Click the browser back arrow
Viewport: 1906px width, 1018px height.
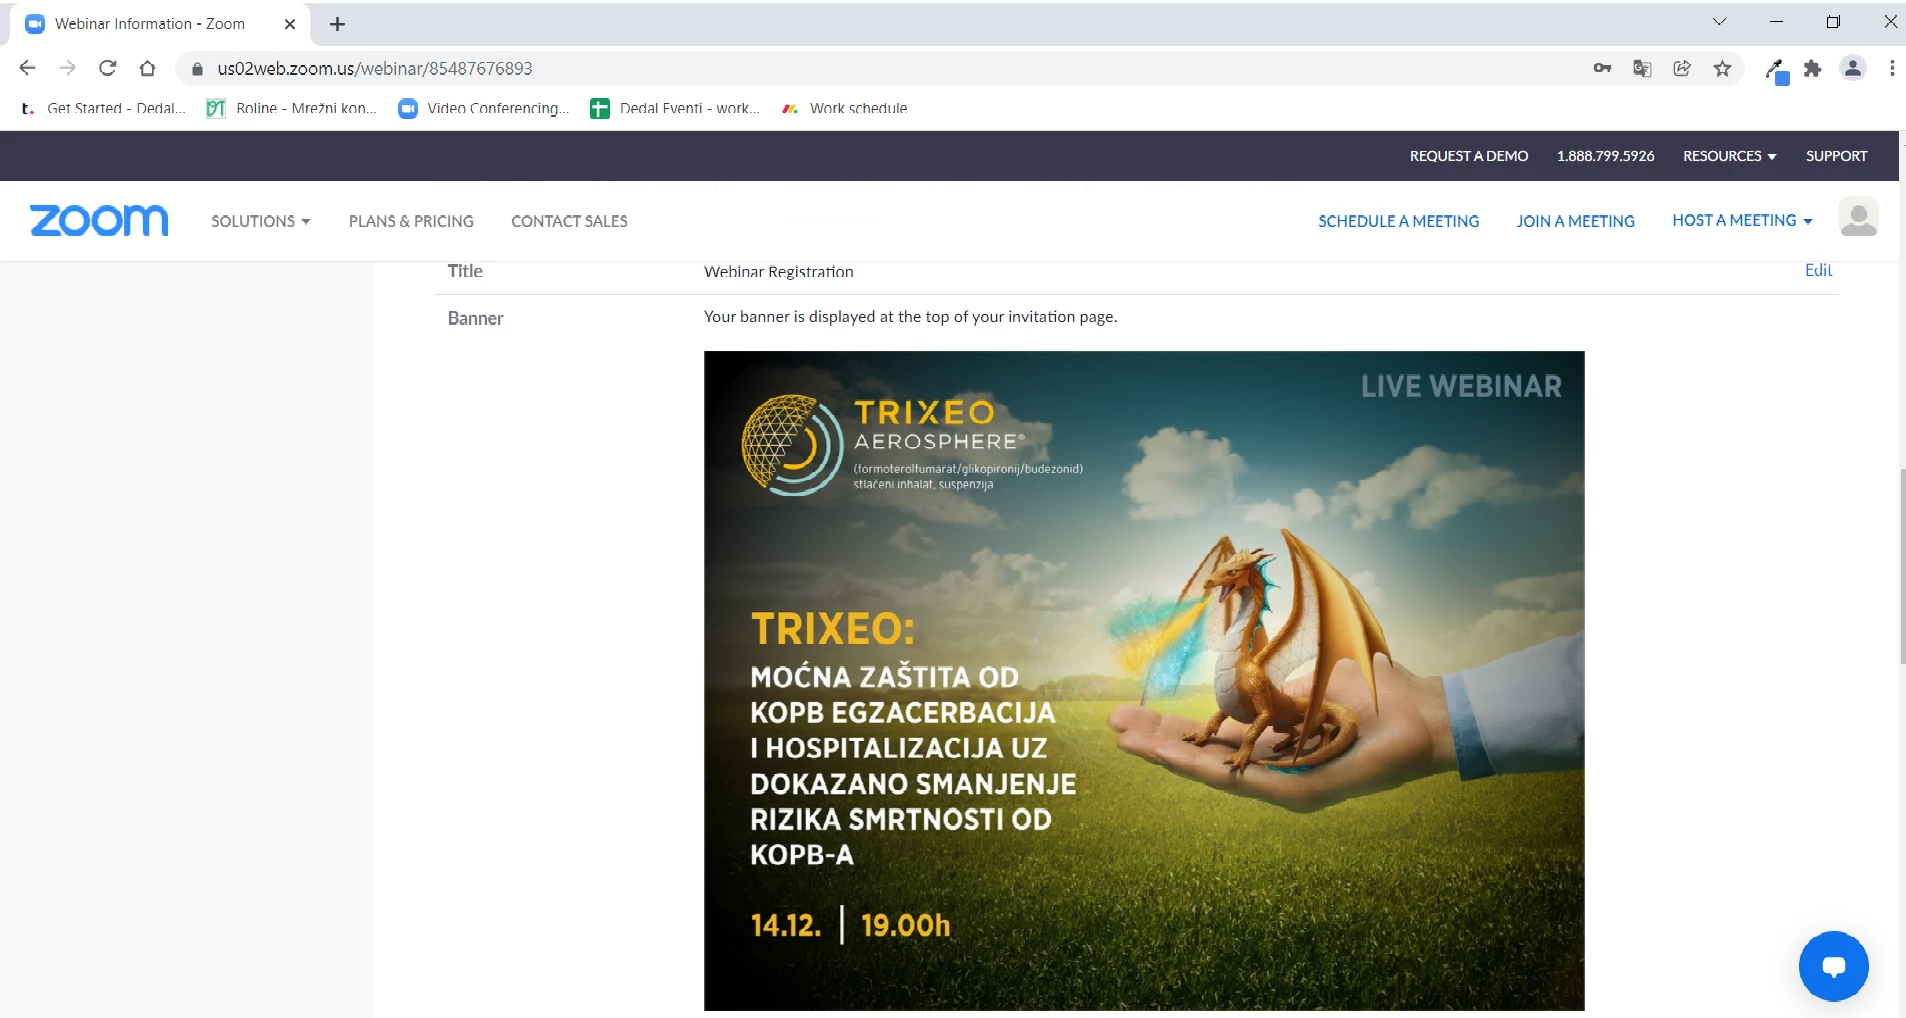point(28,68)
